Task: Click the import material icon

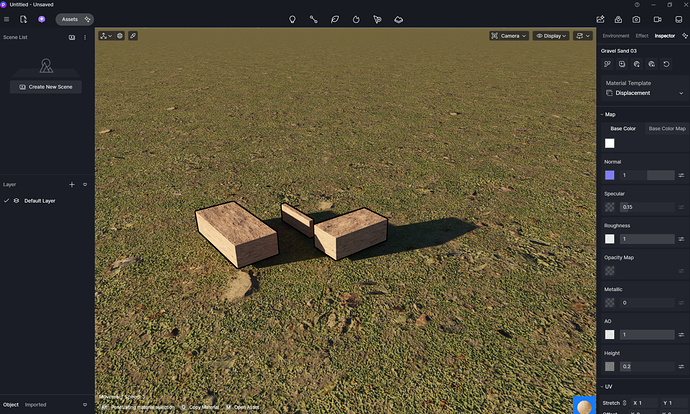Action: [637, 64]
